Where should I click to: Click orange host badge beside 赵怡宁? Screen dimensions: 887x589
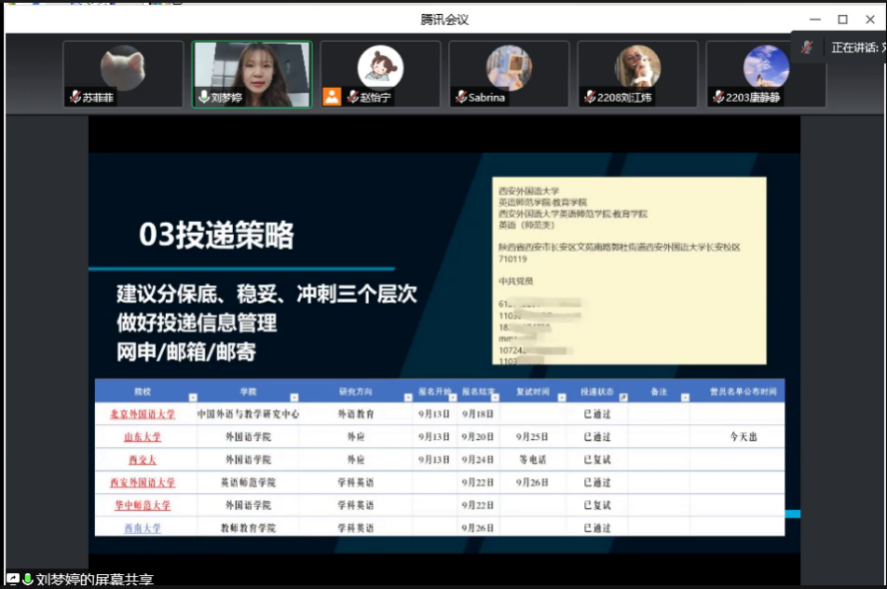pos(331,97)
